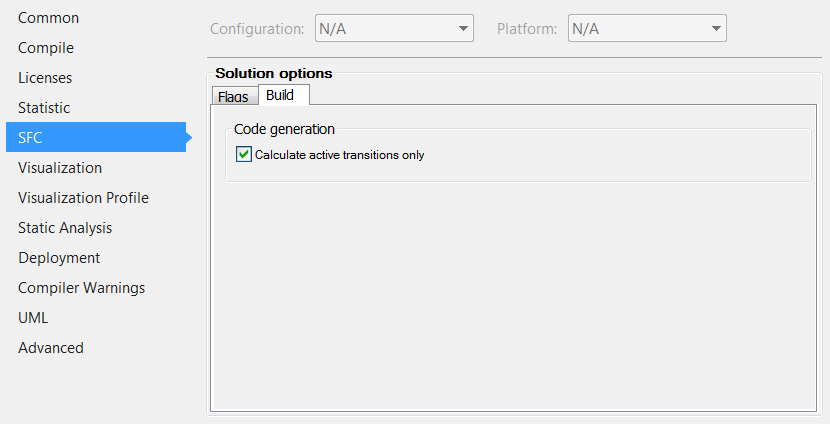Screen dimensions: 830x424
Task: Open the Common settings page
Action: tap(48, 18)
